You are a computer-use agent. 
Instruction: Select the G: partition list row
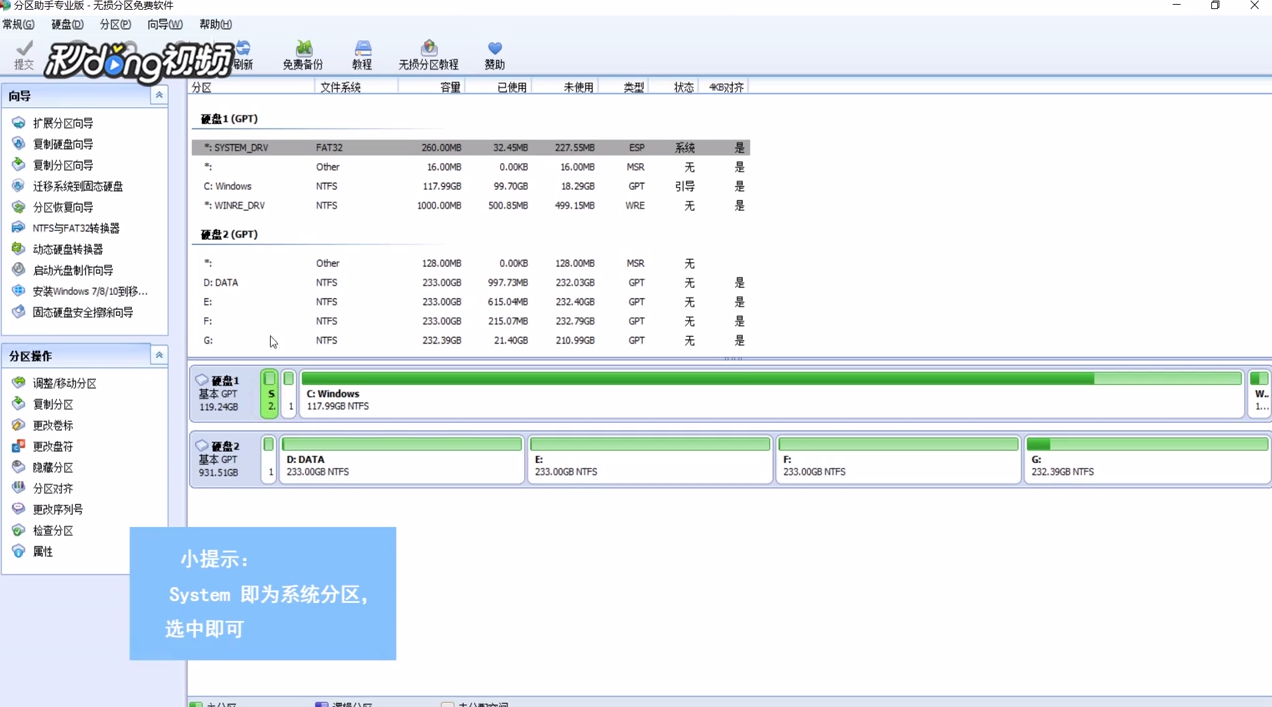470,340
